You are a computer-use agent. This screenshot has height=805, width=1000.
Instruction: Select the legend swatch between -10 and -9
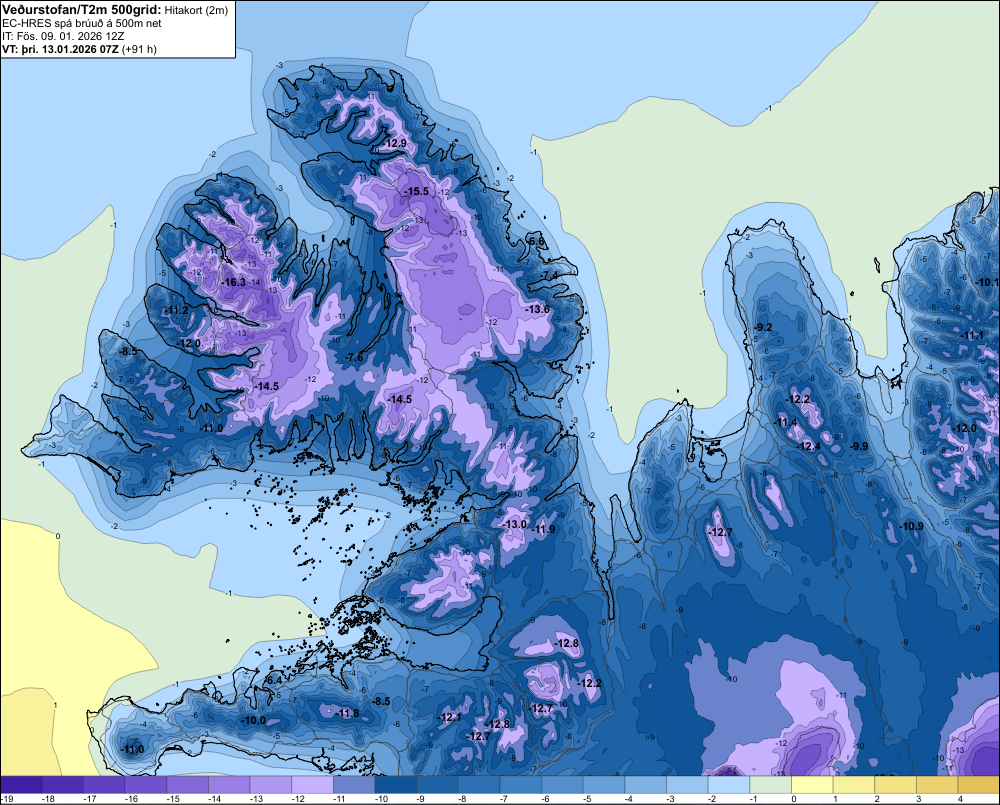click(x=395, y=785)
